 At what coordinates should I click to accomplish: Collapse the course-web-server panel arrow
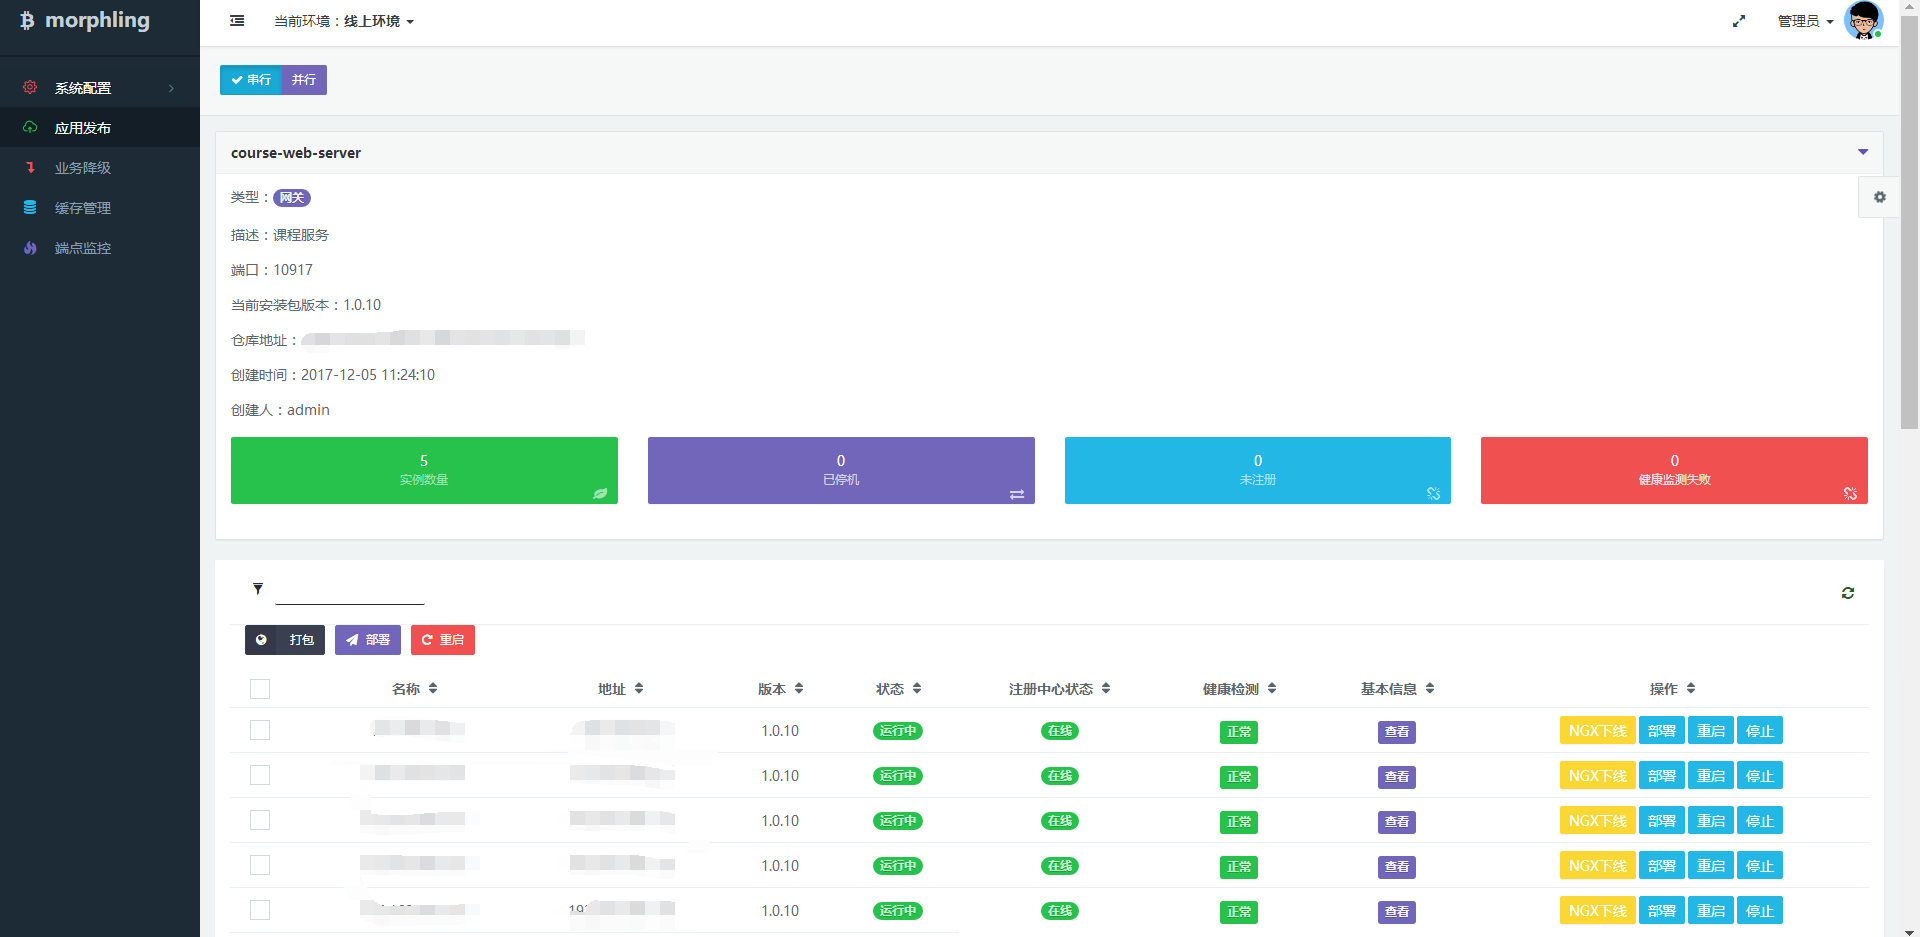point(1863,152)
